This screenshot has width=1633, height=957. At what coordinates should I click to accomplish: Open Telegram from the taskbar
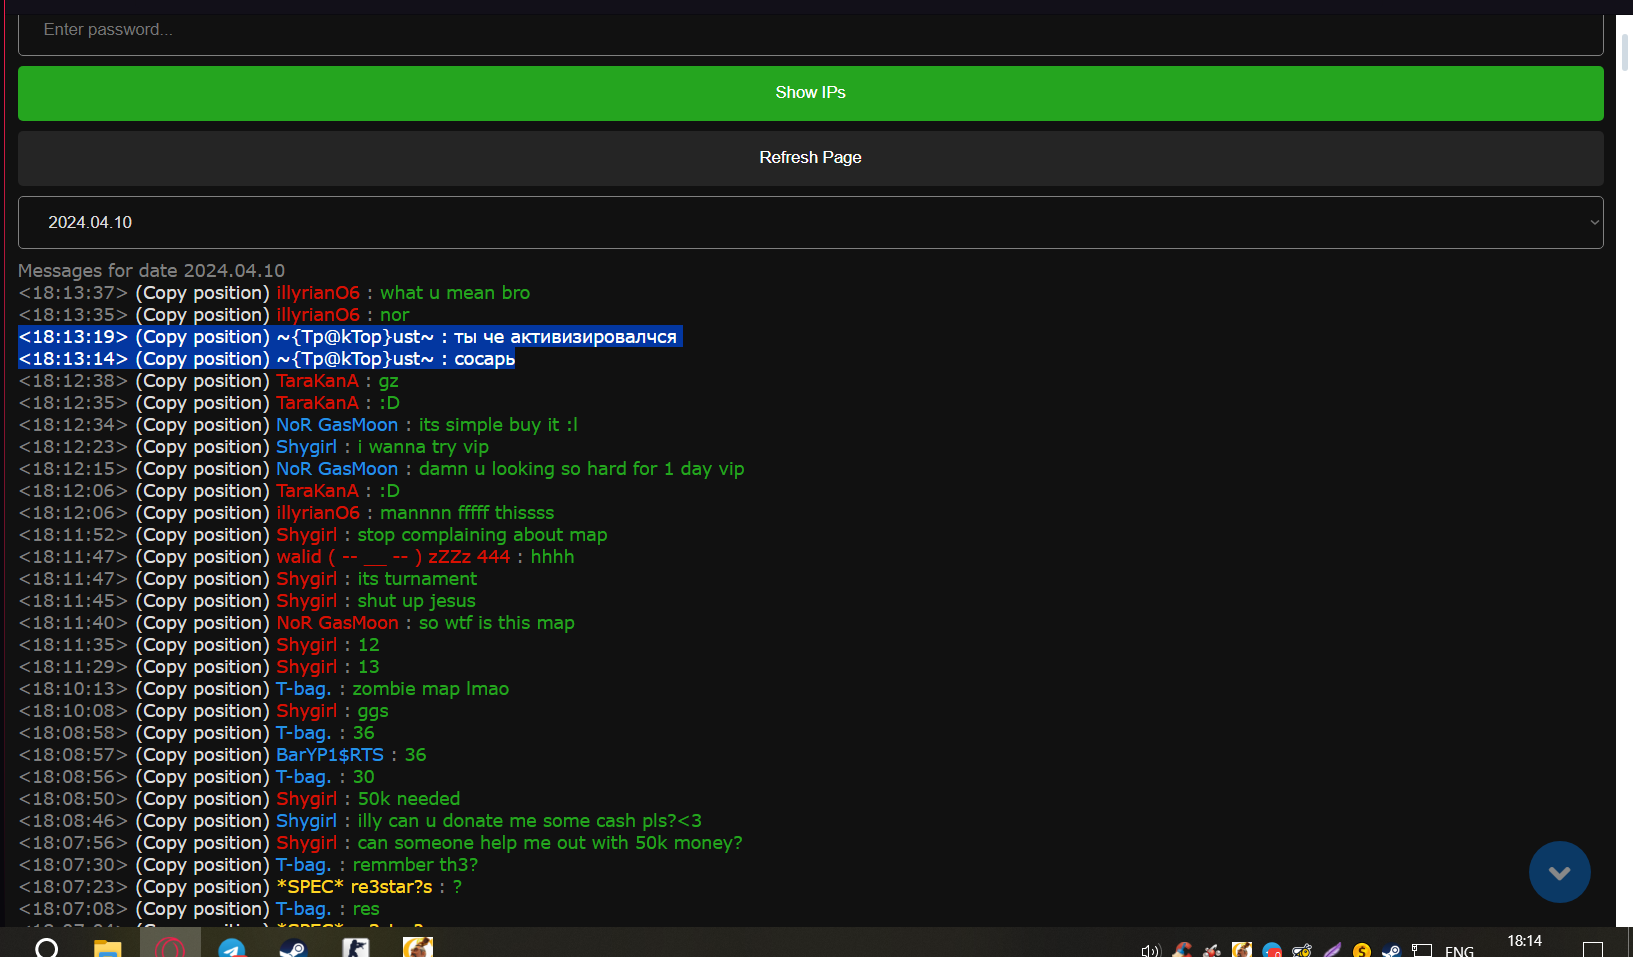coord(232,948)
